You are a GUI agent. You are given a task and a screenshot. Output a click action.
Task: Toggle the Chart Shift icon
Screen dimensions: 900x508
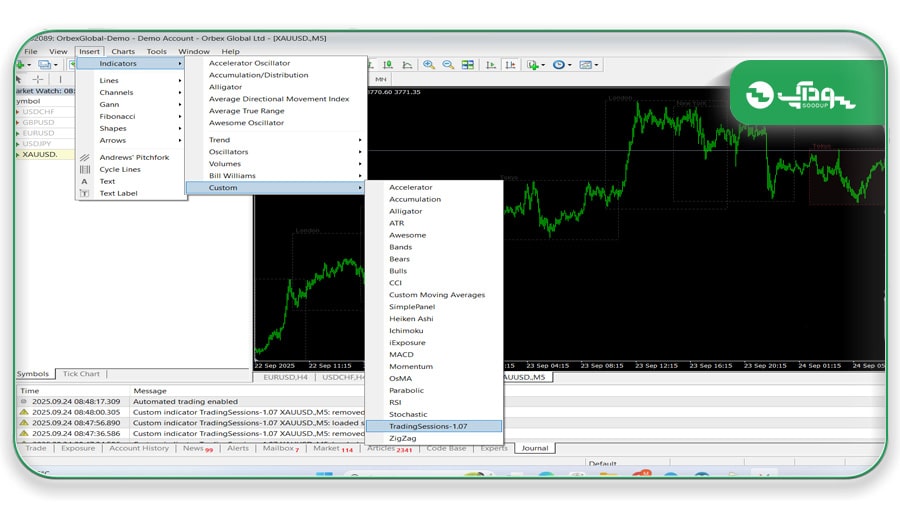[x=510, y=65]
